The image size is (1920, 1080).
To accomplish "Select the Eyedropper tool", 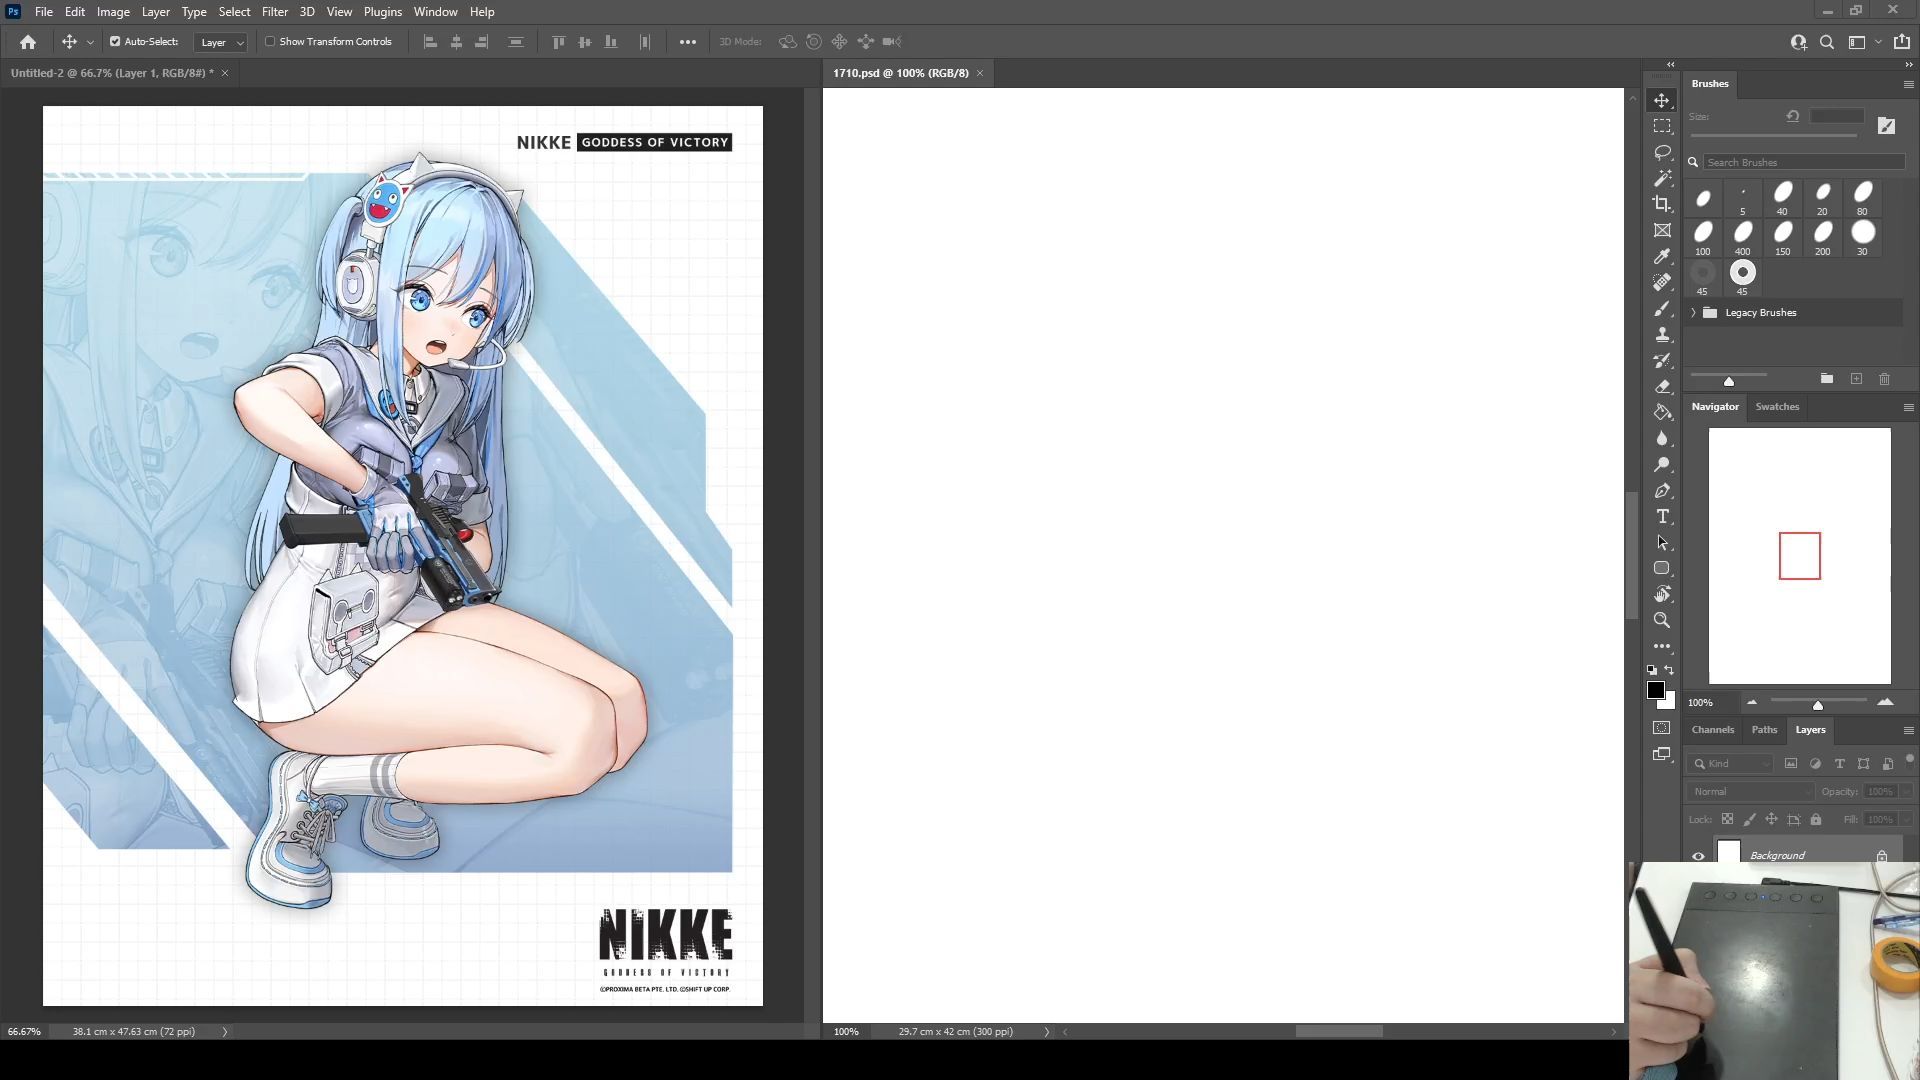I will click(1662, 256).
